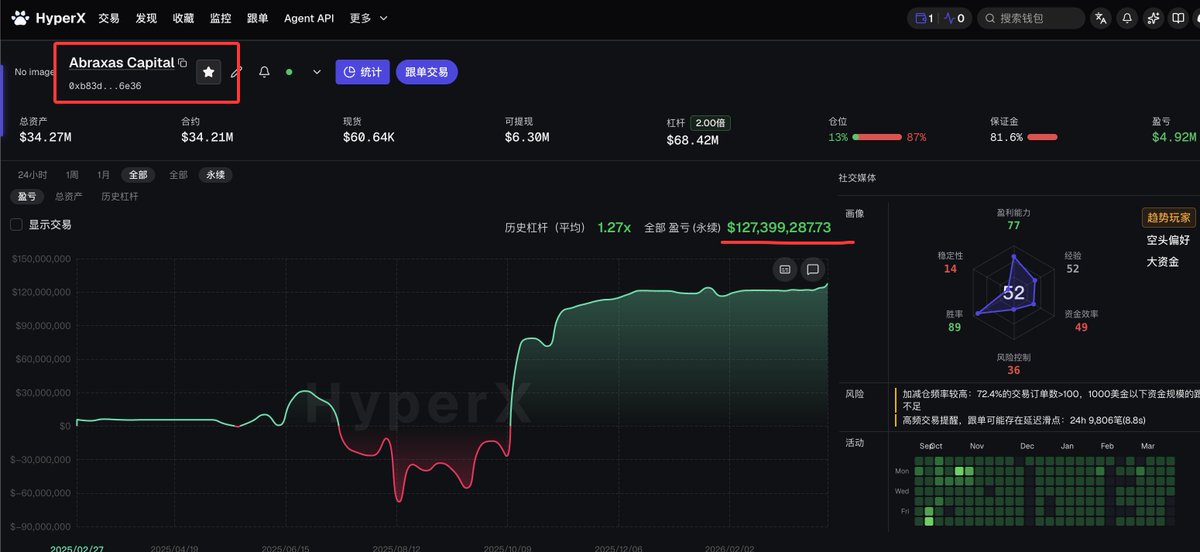
Task: Click the 仓位 long-short ratio bar
Action: tap(877, 137)
